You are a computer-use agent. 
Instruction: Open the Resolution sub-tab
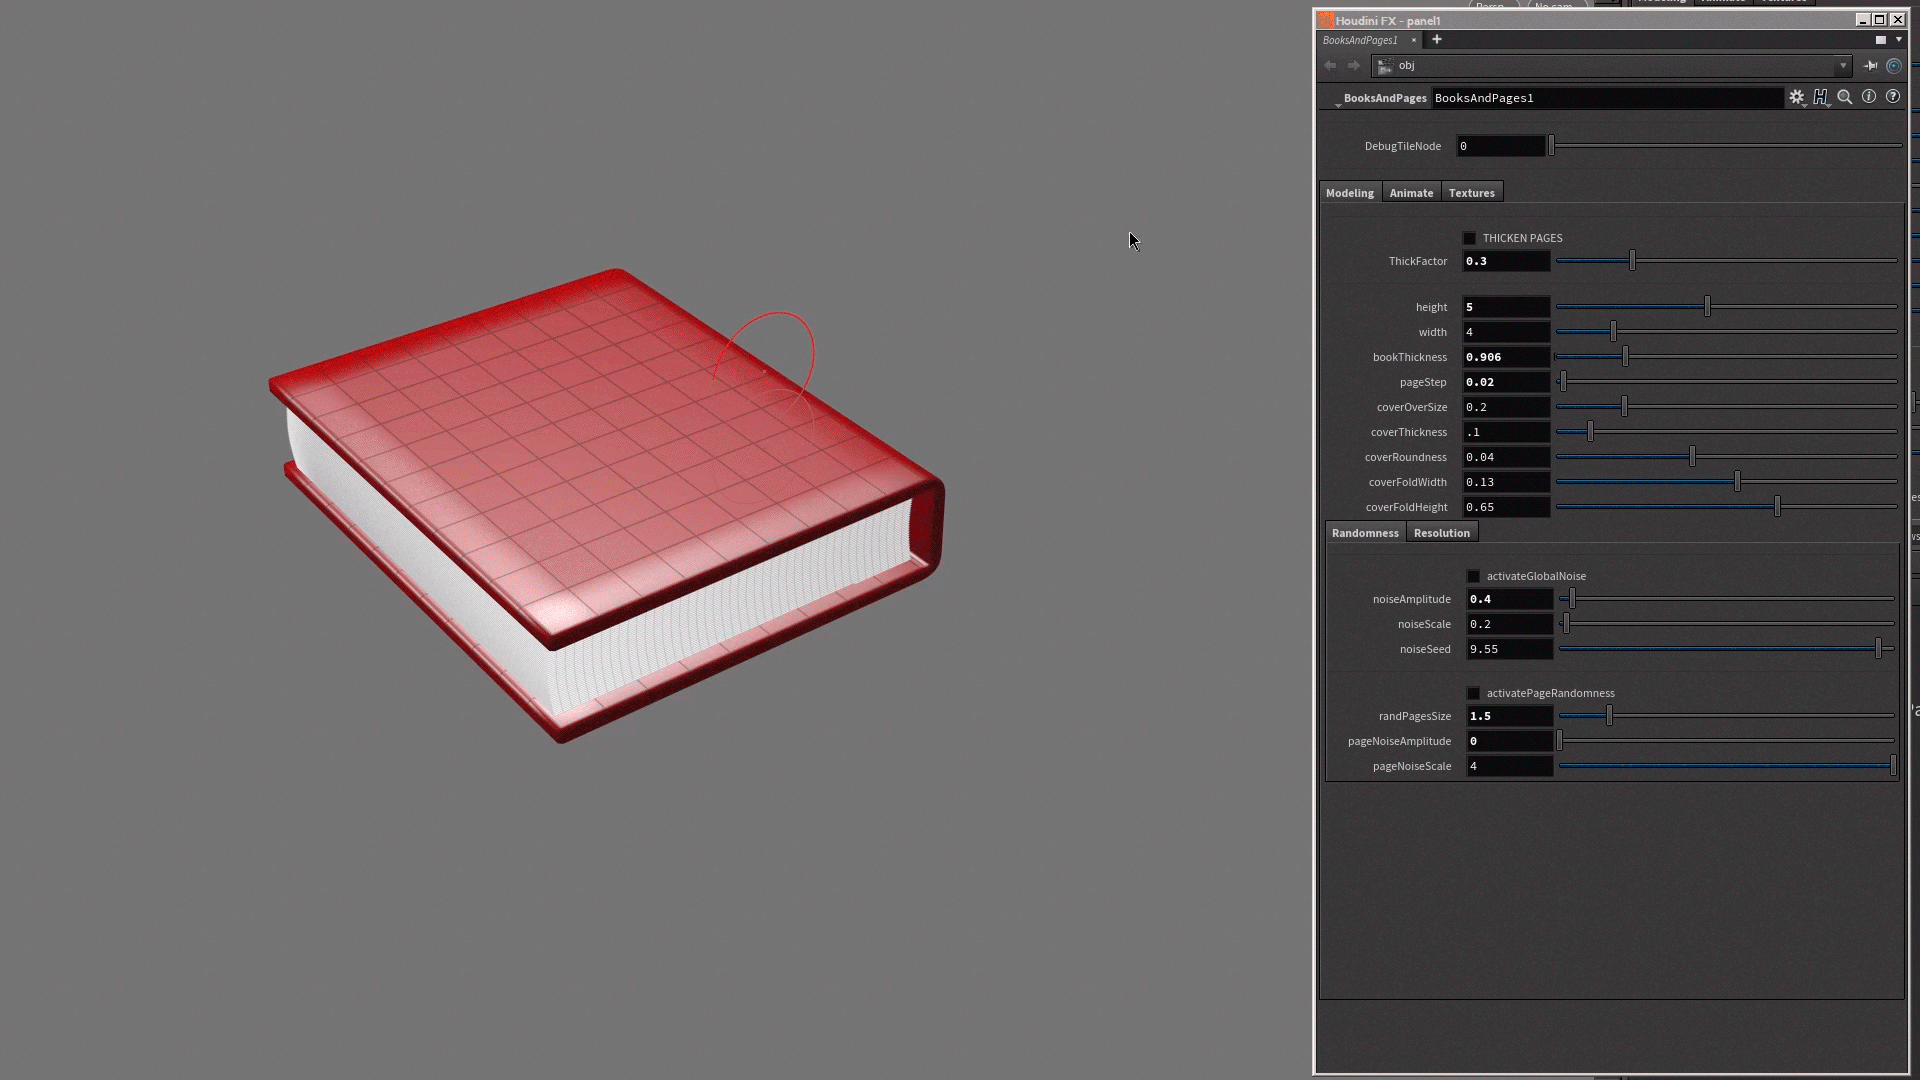pyautogui.click(x=1442, y=533)
